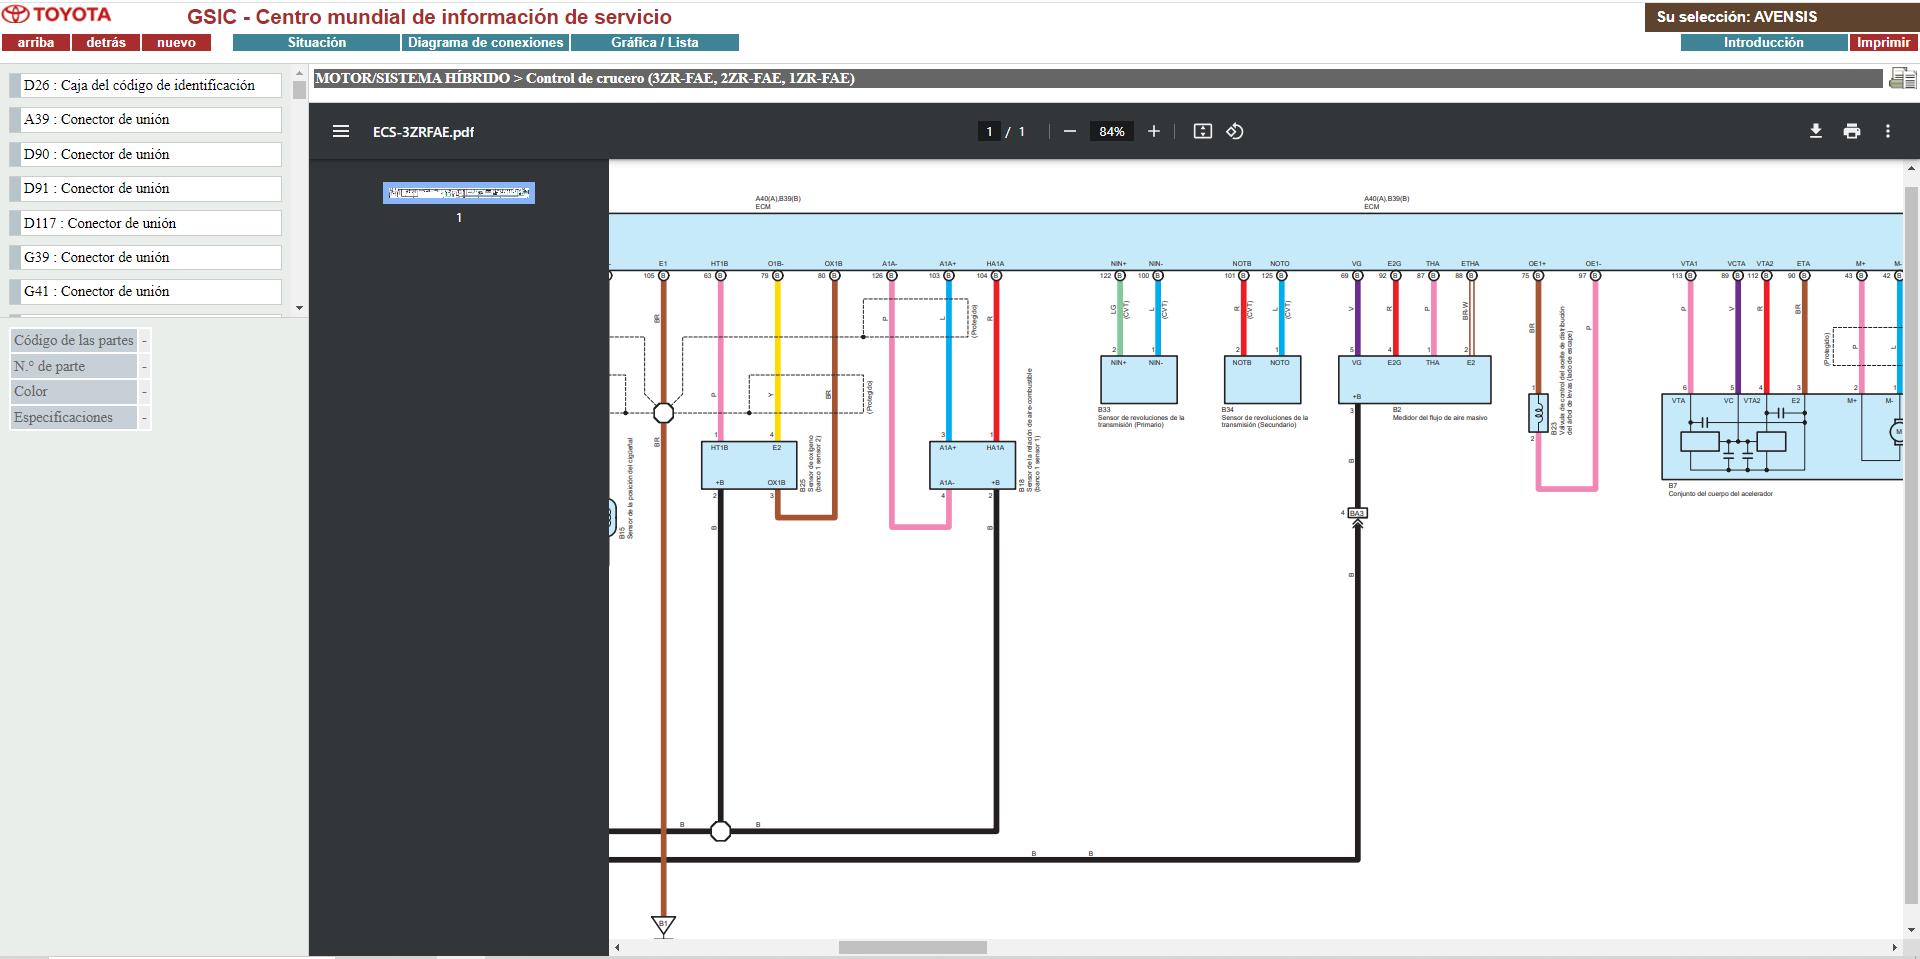
Task: Click the Su selección: AVENSIS label
Action: [1737, 17]
